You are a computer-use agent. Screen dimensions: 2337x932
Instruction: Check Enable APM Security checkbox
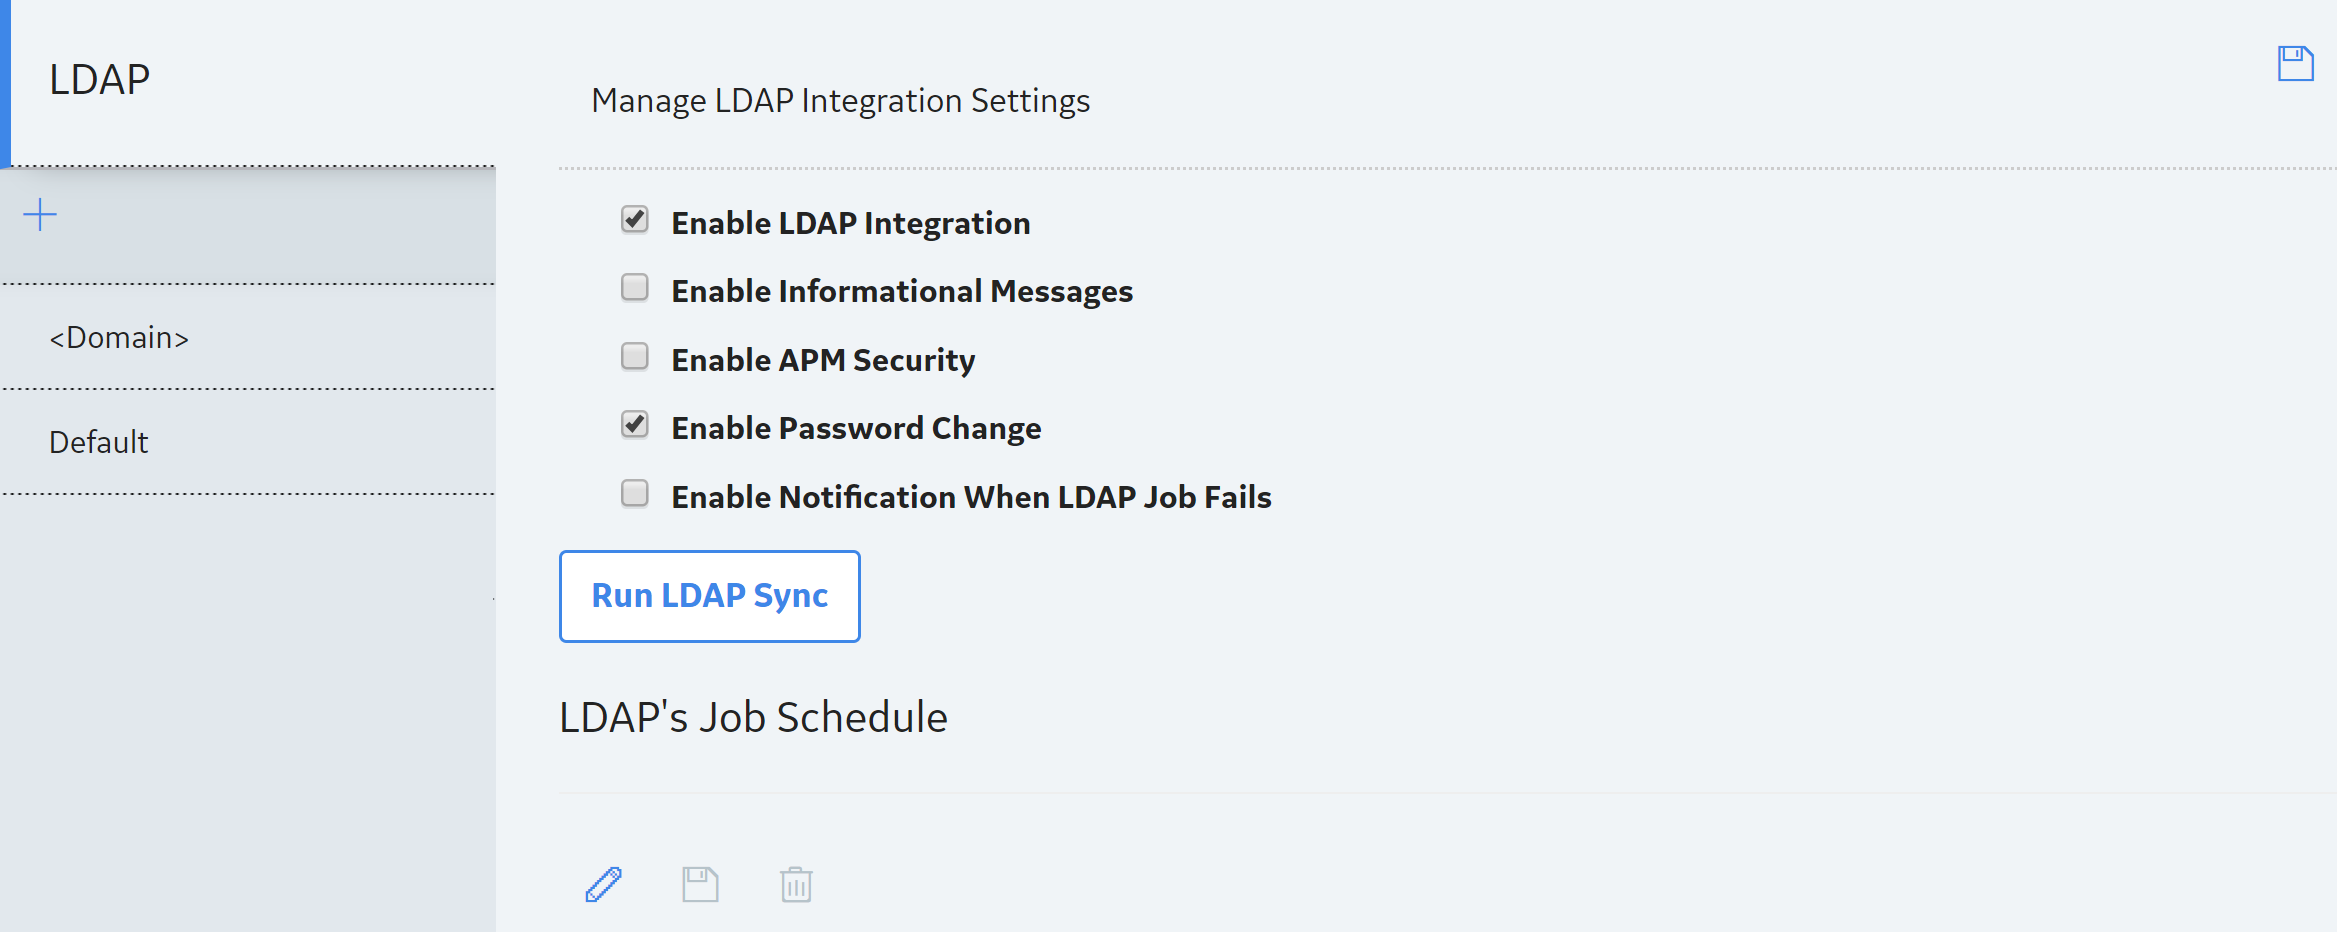(x=635, y=357)
